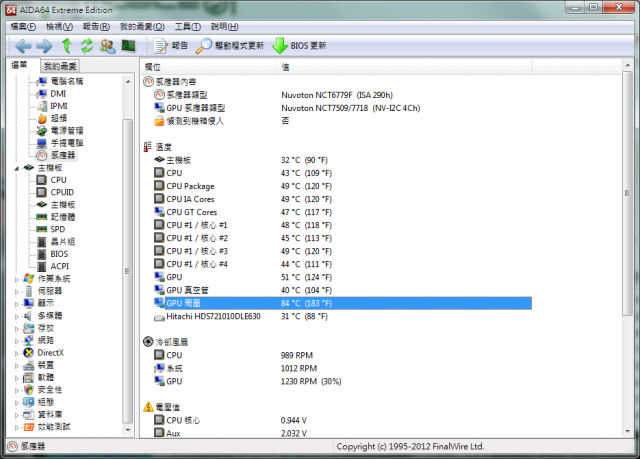Expand the 多媒體 tree node
The height and width of the screenshot is (459, 640).
17,316
